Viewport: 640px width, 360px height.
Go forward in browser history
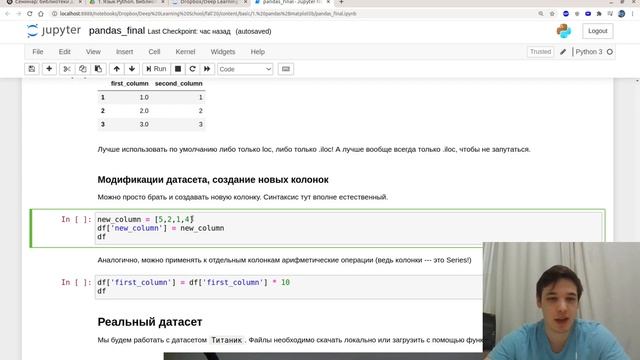(18, 13)
